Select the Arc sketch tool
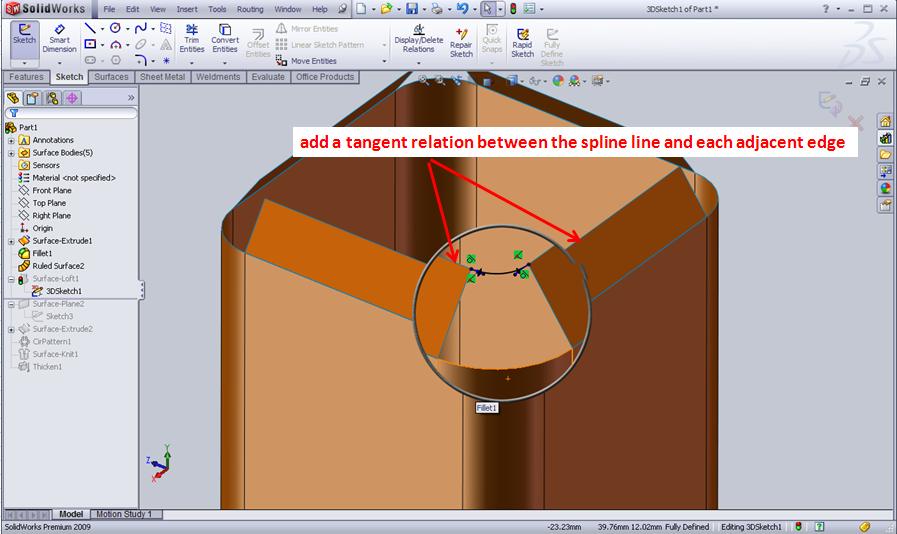897x534 pixels. pos(116,45)
